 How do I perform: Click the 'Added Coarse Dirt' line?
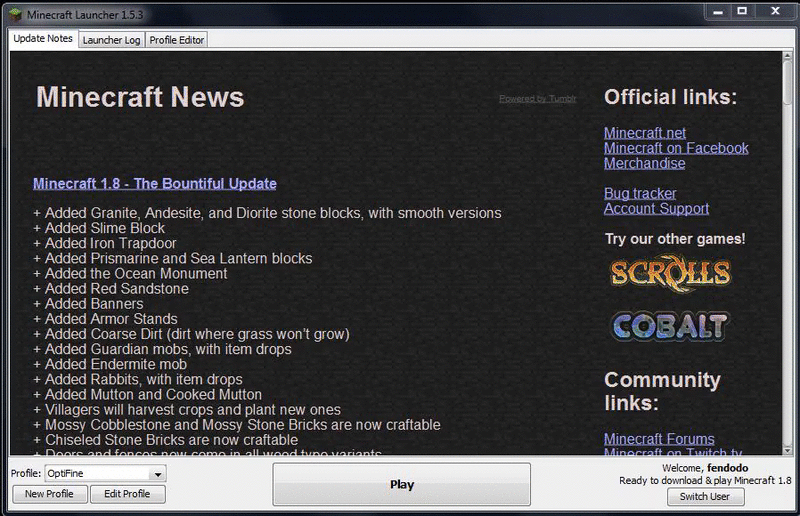coord(191,334)
